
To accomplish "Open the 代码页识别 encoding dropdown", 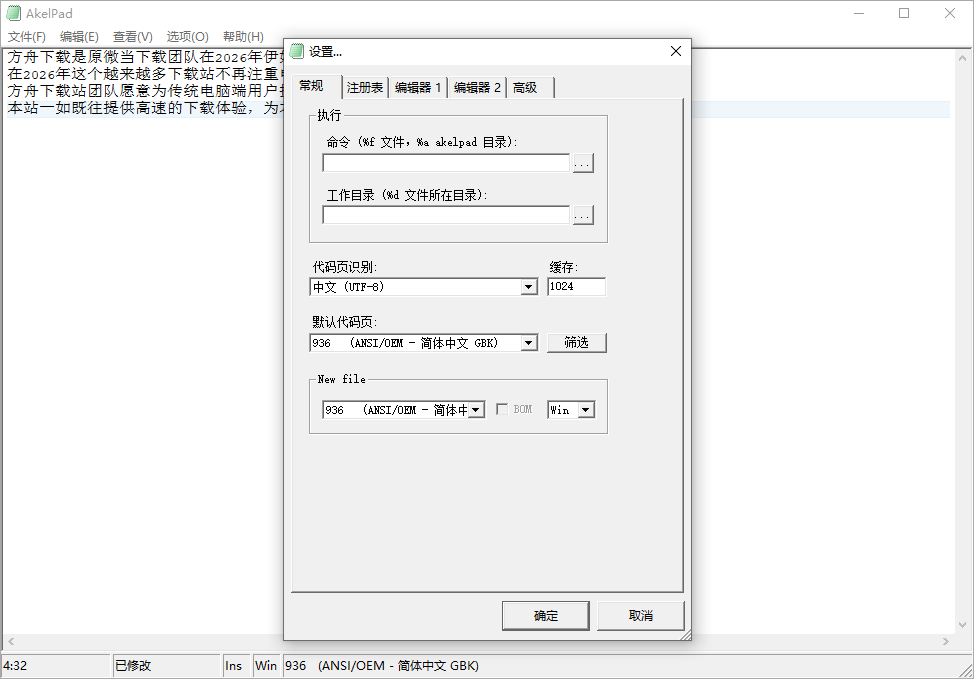I will pos(528,287).
